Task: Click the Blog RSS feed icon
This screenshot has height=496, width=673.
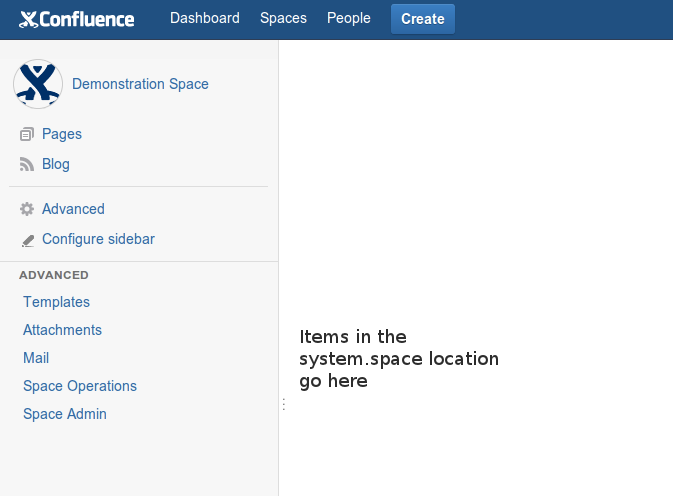Action: pyautogui.click(x=27, y=164)
